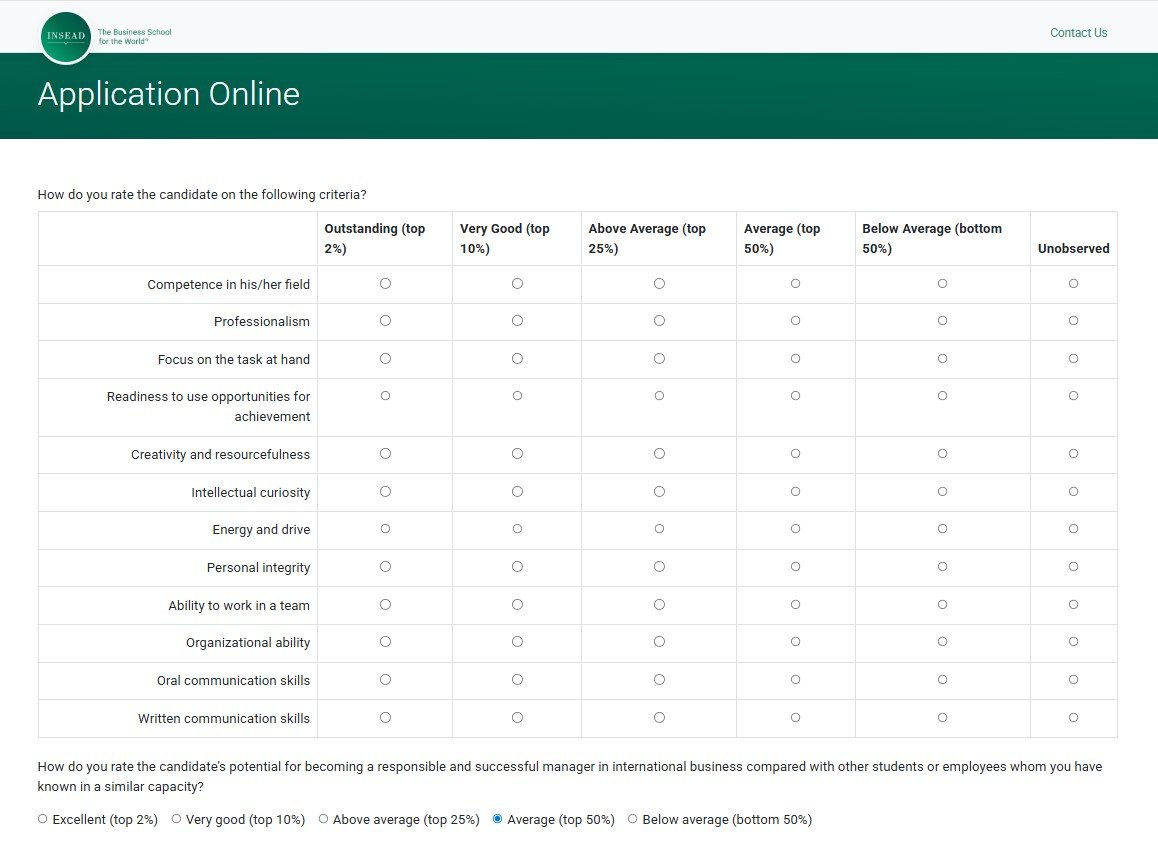Mark Oral communication skills Below Average
1158x856 pixels.
942,679
